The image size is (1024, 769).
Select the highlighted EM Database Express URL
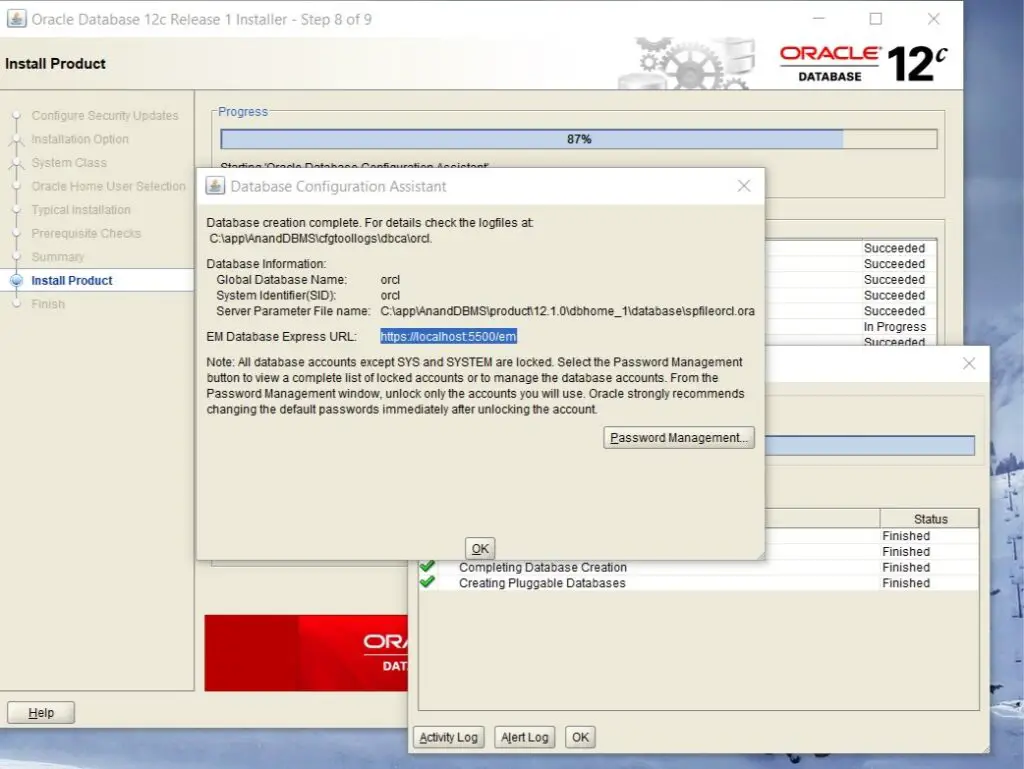pyautogui.click(x=448, y=337)
